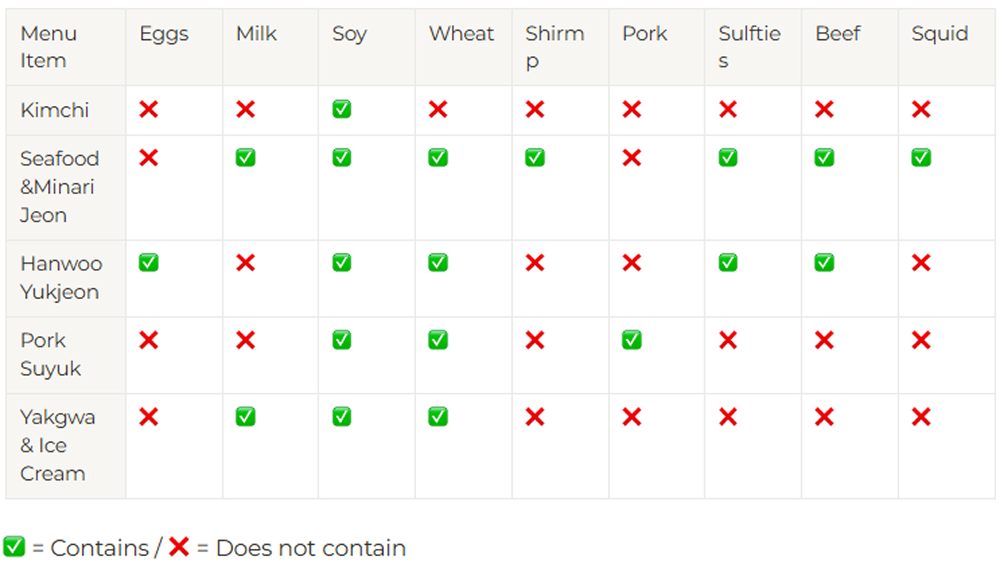This screenshot has width=1000, height=580.
Task: Click Yakgwa & Ice Cream Milk check mark
Action: pyautogui.click(x=245, y=416)
